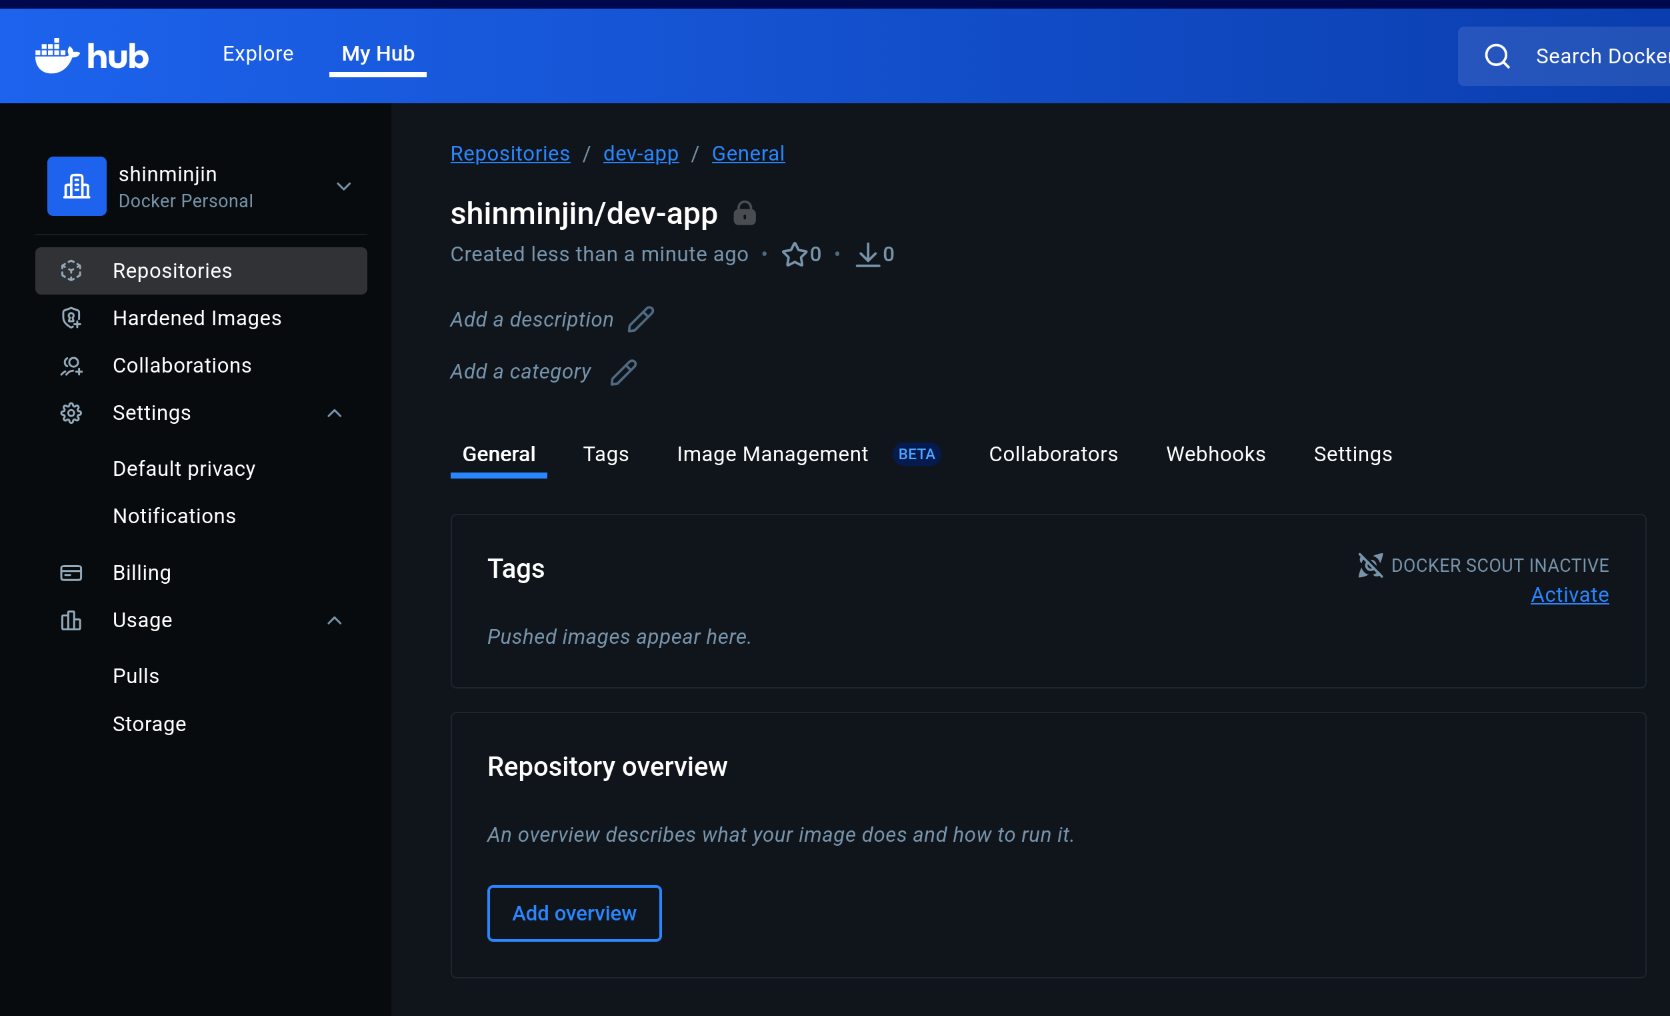Open Collaborations in the sidebar

point(201,366)
